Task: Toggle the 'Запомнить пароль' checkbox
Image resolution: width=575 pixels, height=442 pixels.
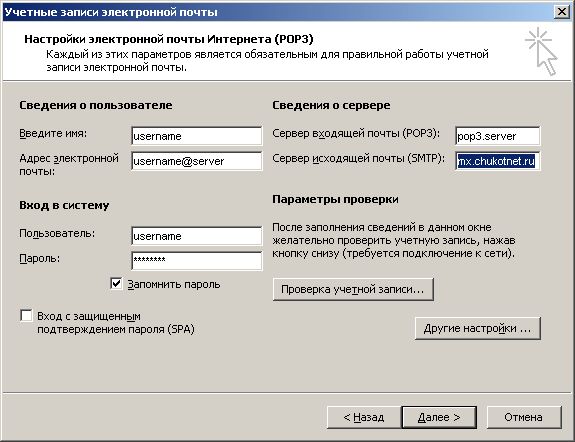Action: (x=116, y=284)
